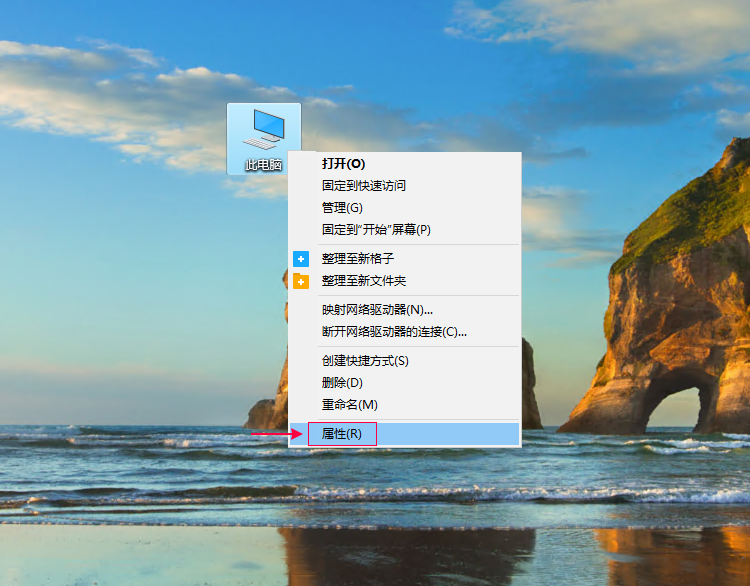The image size is (750, 586).
Task: Select 断开网络驱动器的连接(C)... entry
Action: coord(405,332)
